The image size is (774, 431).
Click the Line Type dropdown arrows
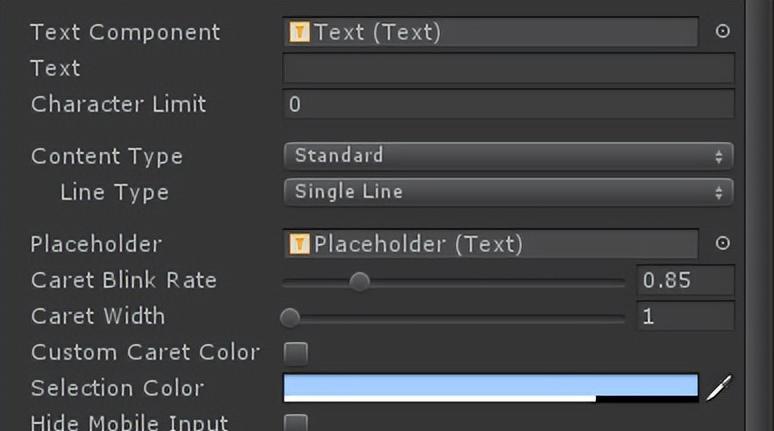(x=719, y=193)
